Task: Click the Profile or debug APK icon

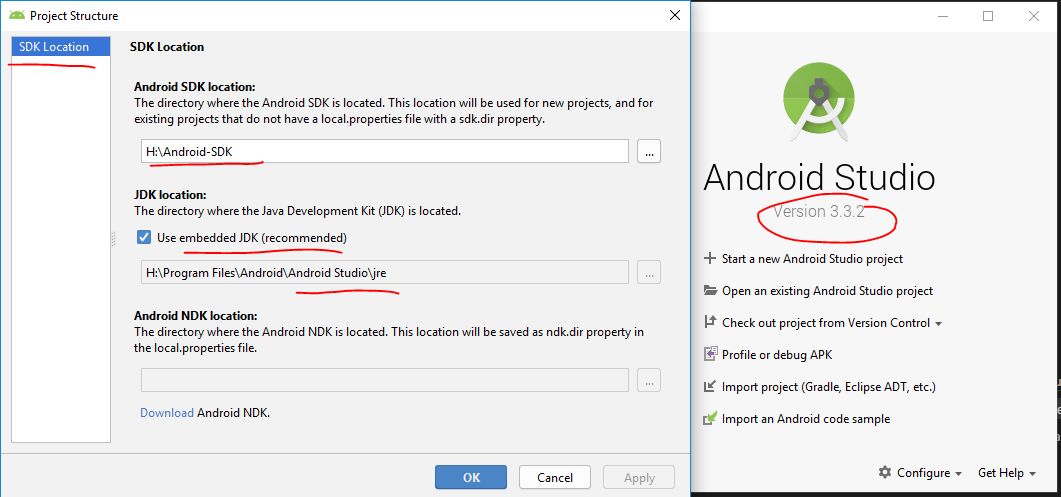Action: (710, 354)
